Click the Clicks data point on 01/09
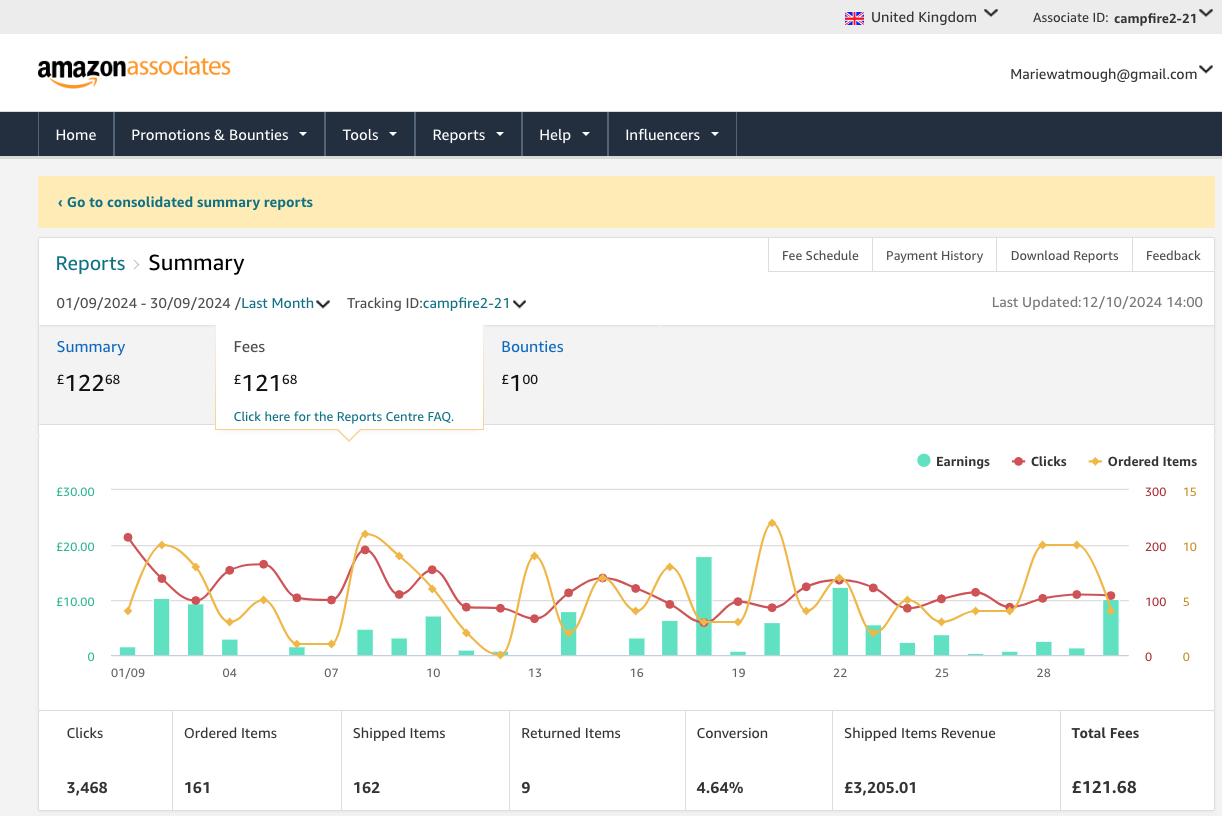Screen dimensions: 1222x816 tap(128, 537)
